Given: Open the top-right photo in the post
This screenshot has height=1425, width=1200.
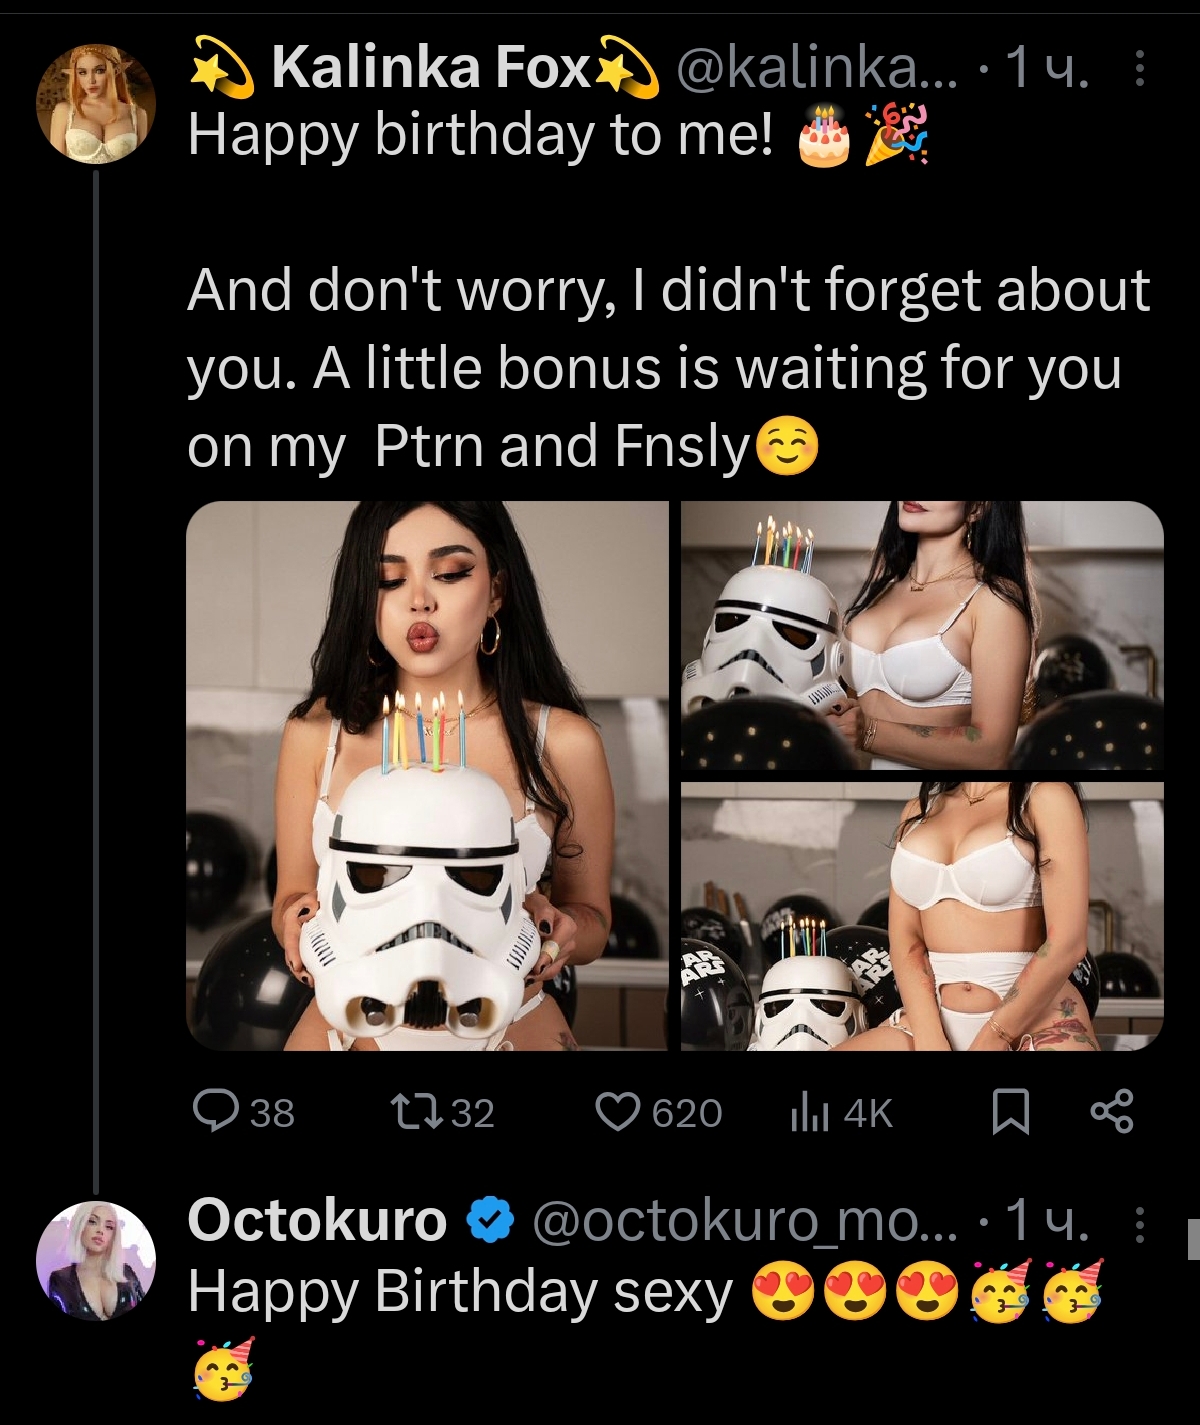Looking at the screenshot, I should [922, 635].
